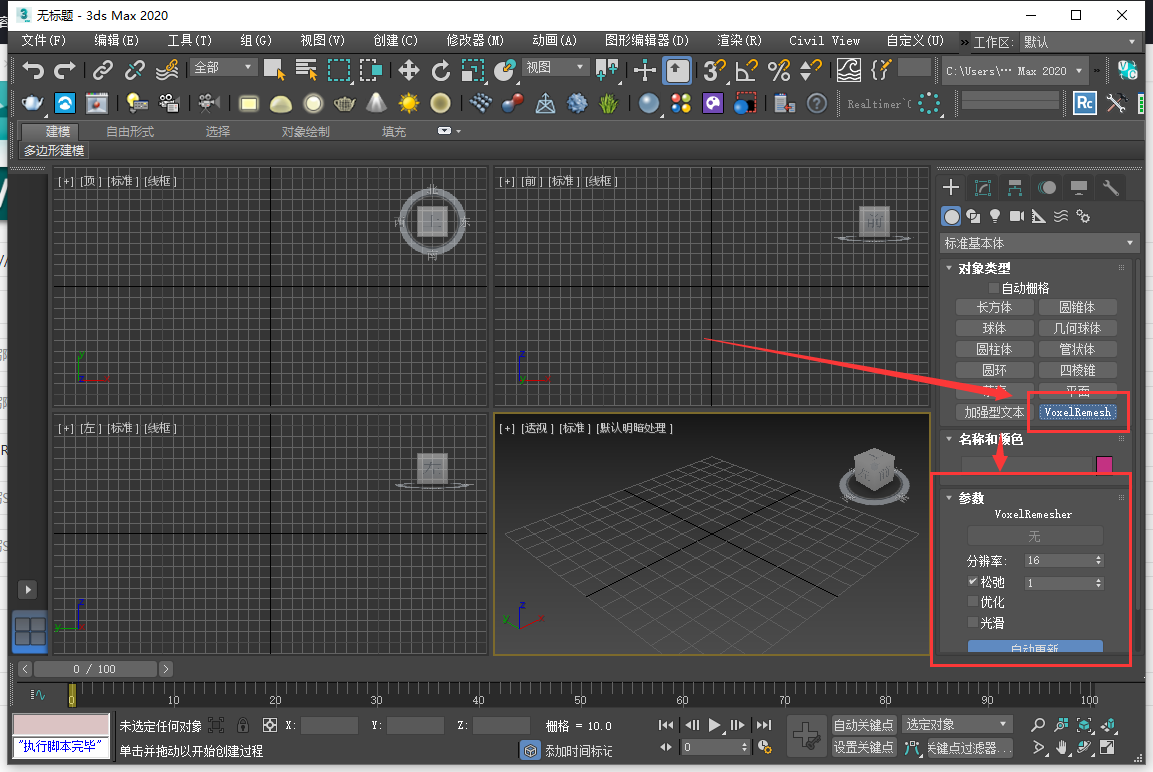The width and height of the screenshot is (1153, 772).
Task: Collapse the 参数 rollout
Action: (x=949, y=498)
